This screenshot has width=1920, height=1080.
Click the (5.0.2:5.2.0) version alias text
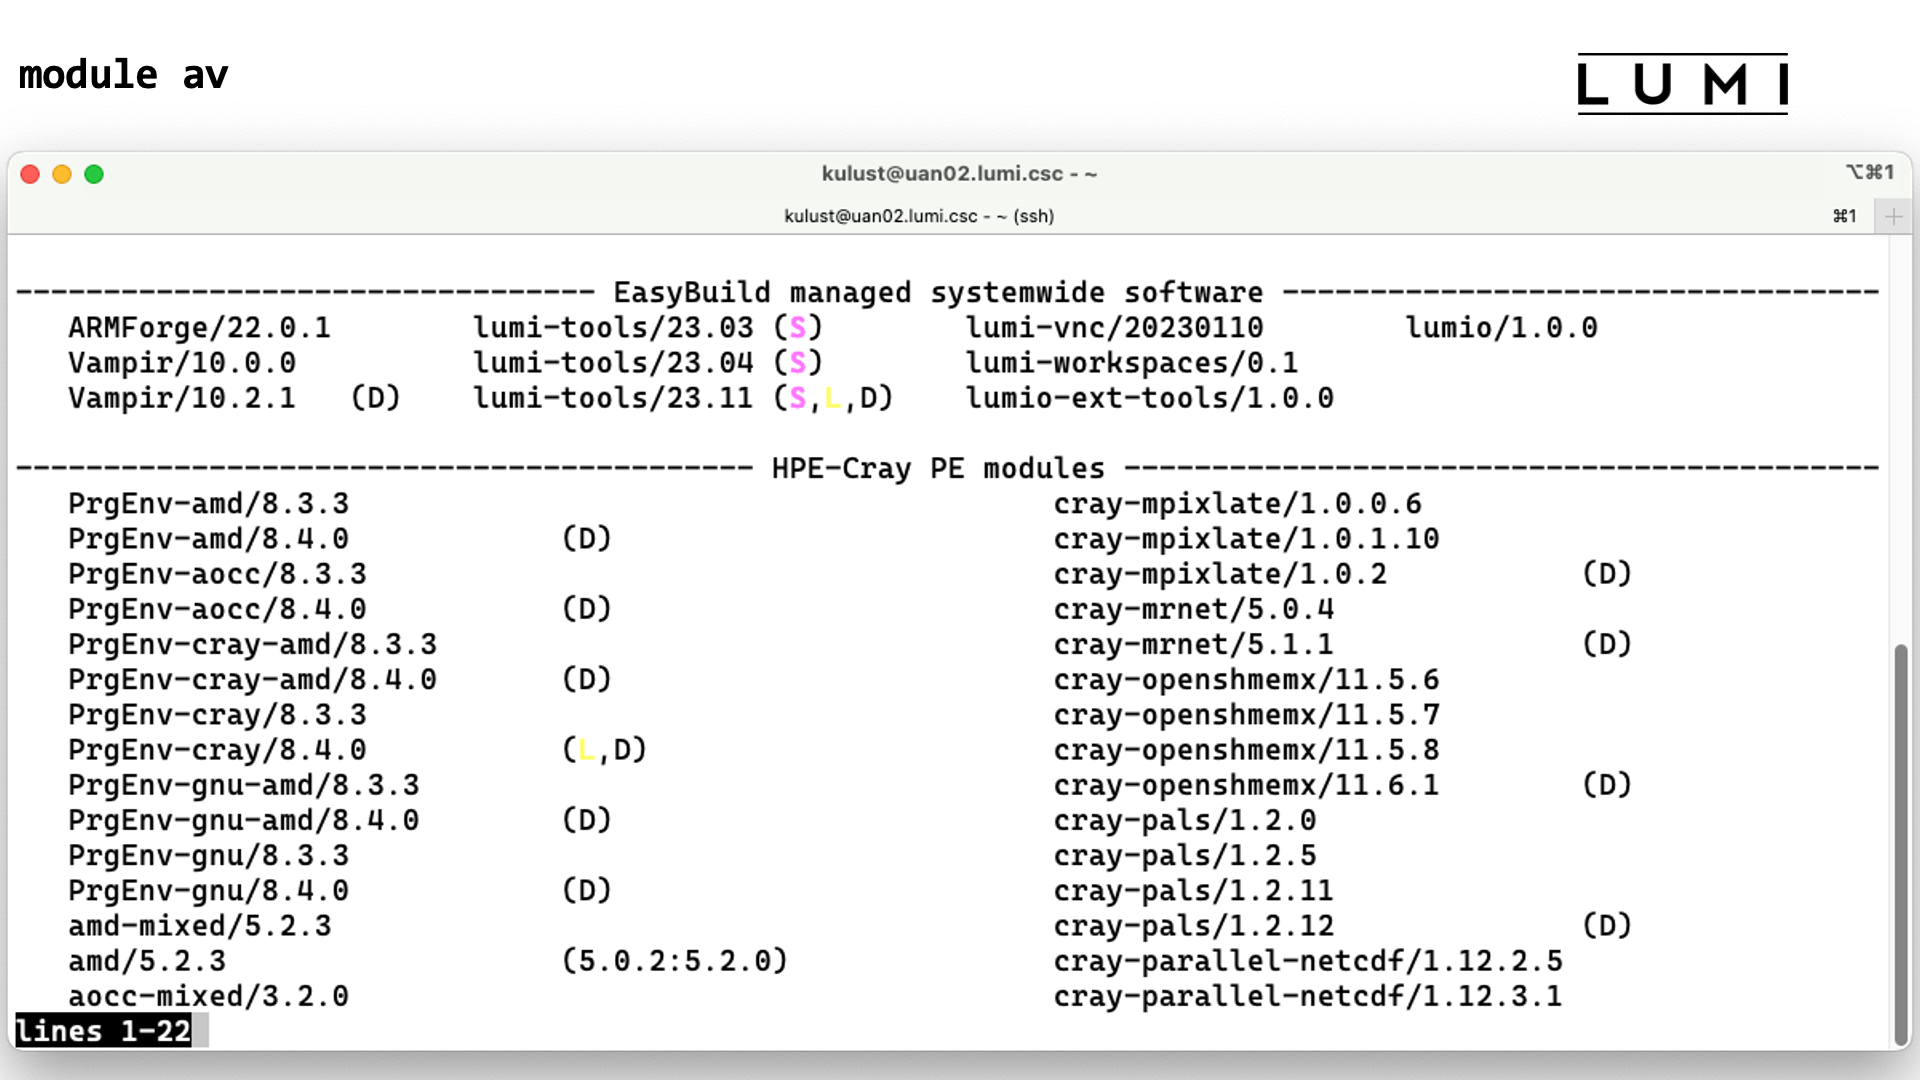[x=674, y=961]
